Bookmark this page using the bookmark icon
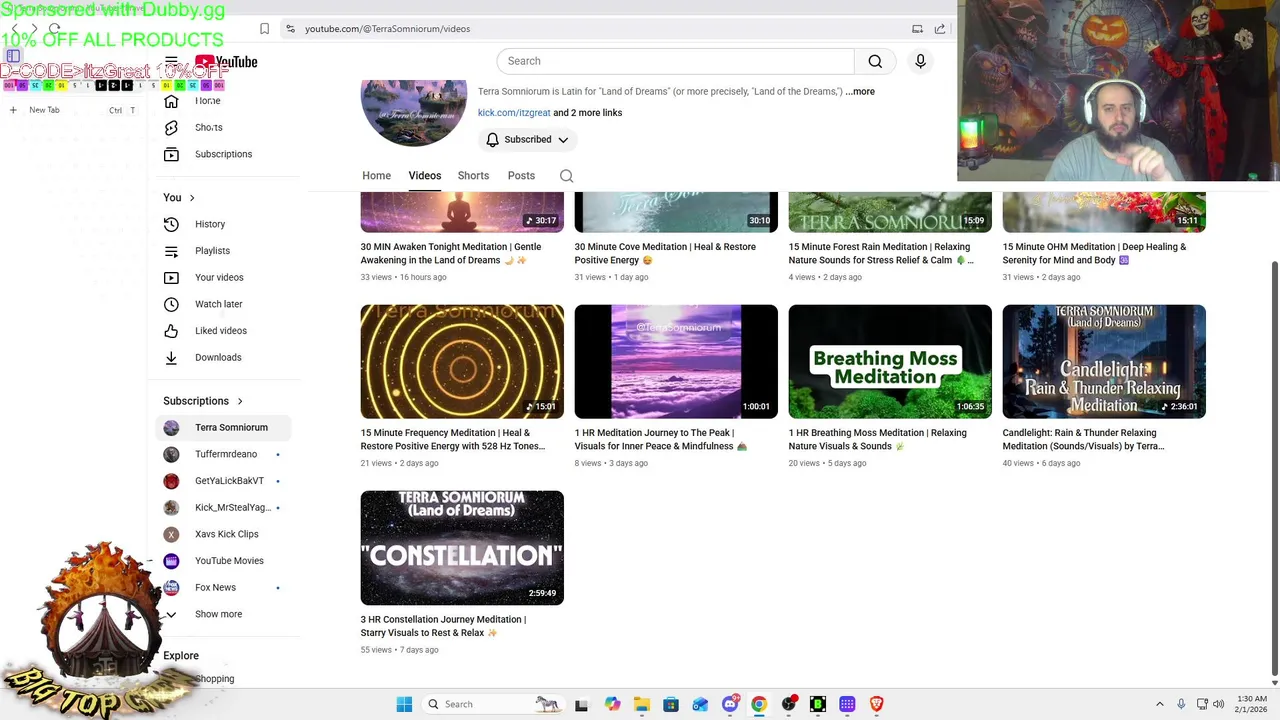 264,29
